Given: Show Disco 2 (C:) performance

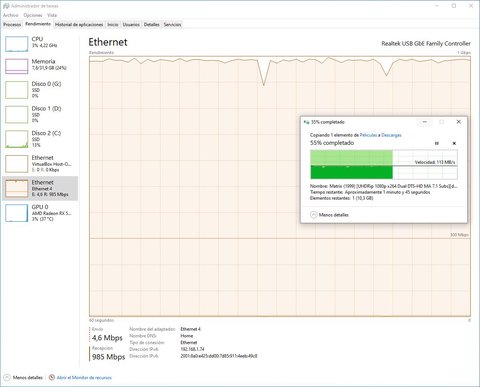Looking at the screenshot, I should (40, 139).
